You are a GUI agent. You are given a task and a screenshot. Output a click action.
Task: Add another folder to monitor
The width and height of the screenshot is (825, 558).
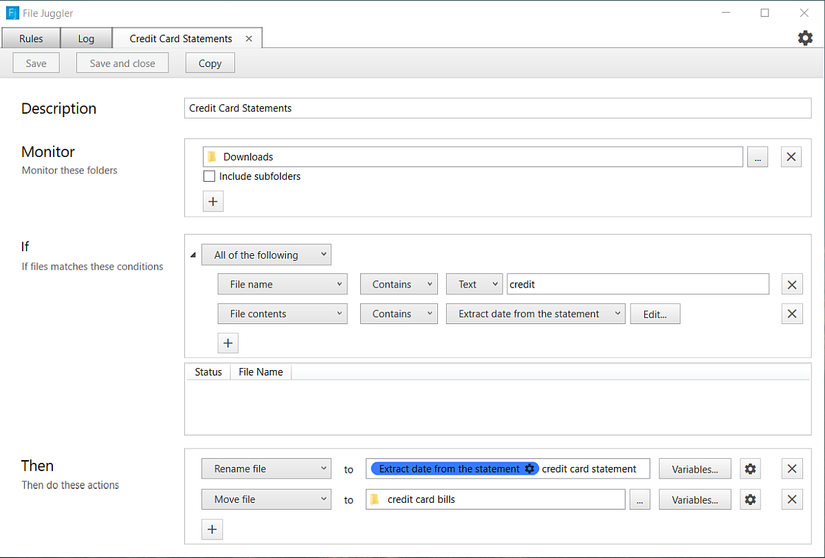(213, 201)
